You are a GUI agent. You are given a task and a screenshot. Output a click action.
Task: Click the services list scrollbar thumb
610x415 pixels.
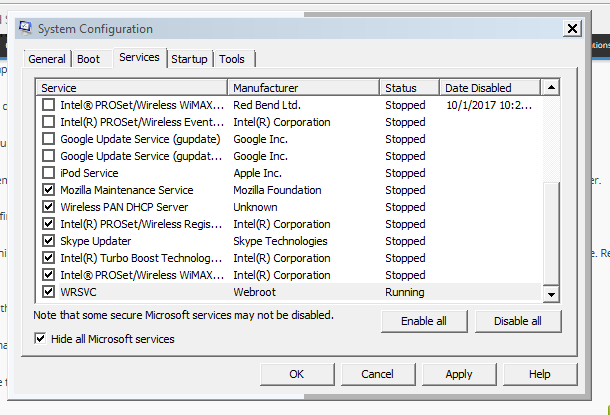click(x=551, y=233)
